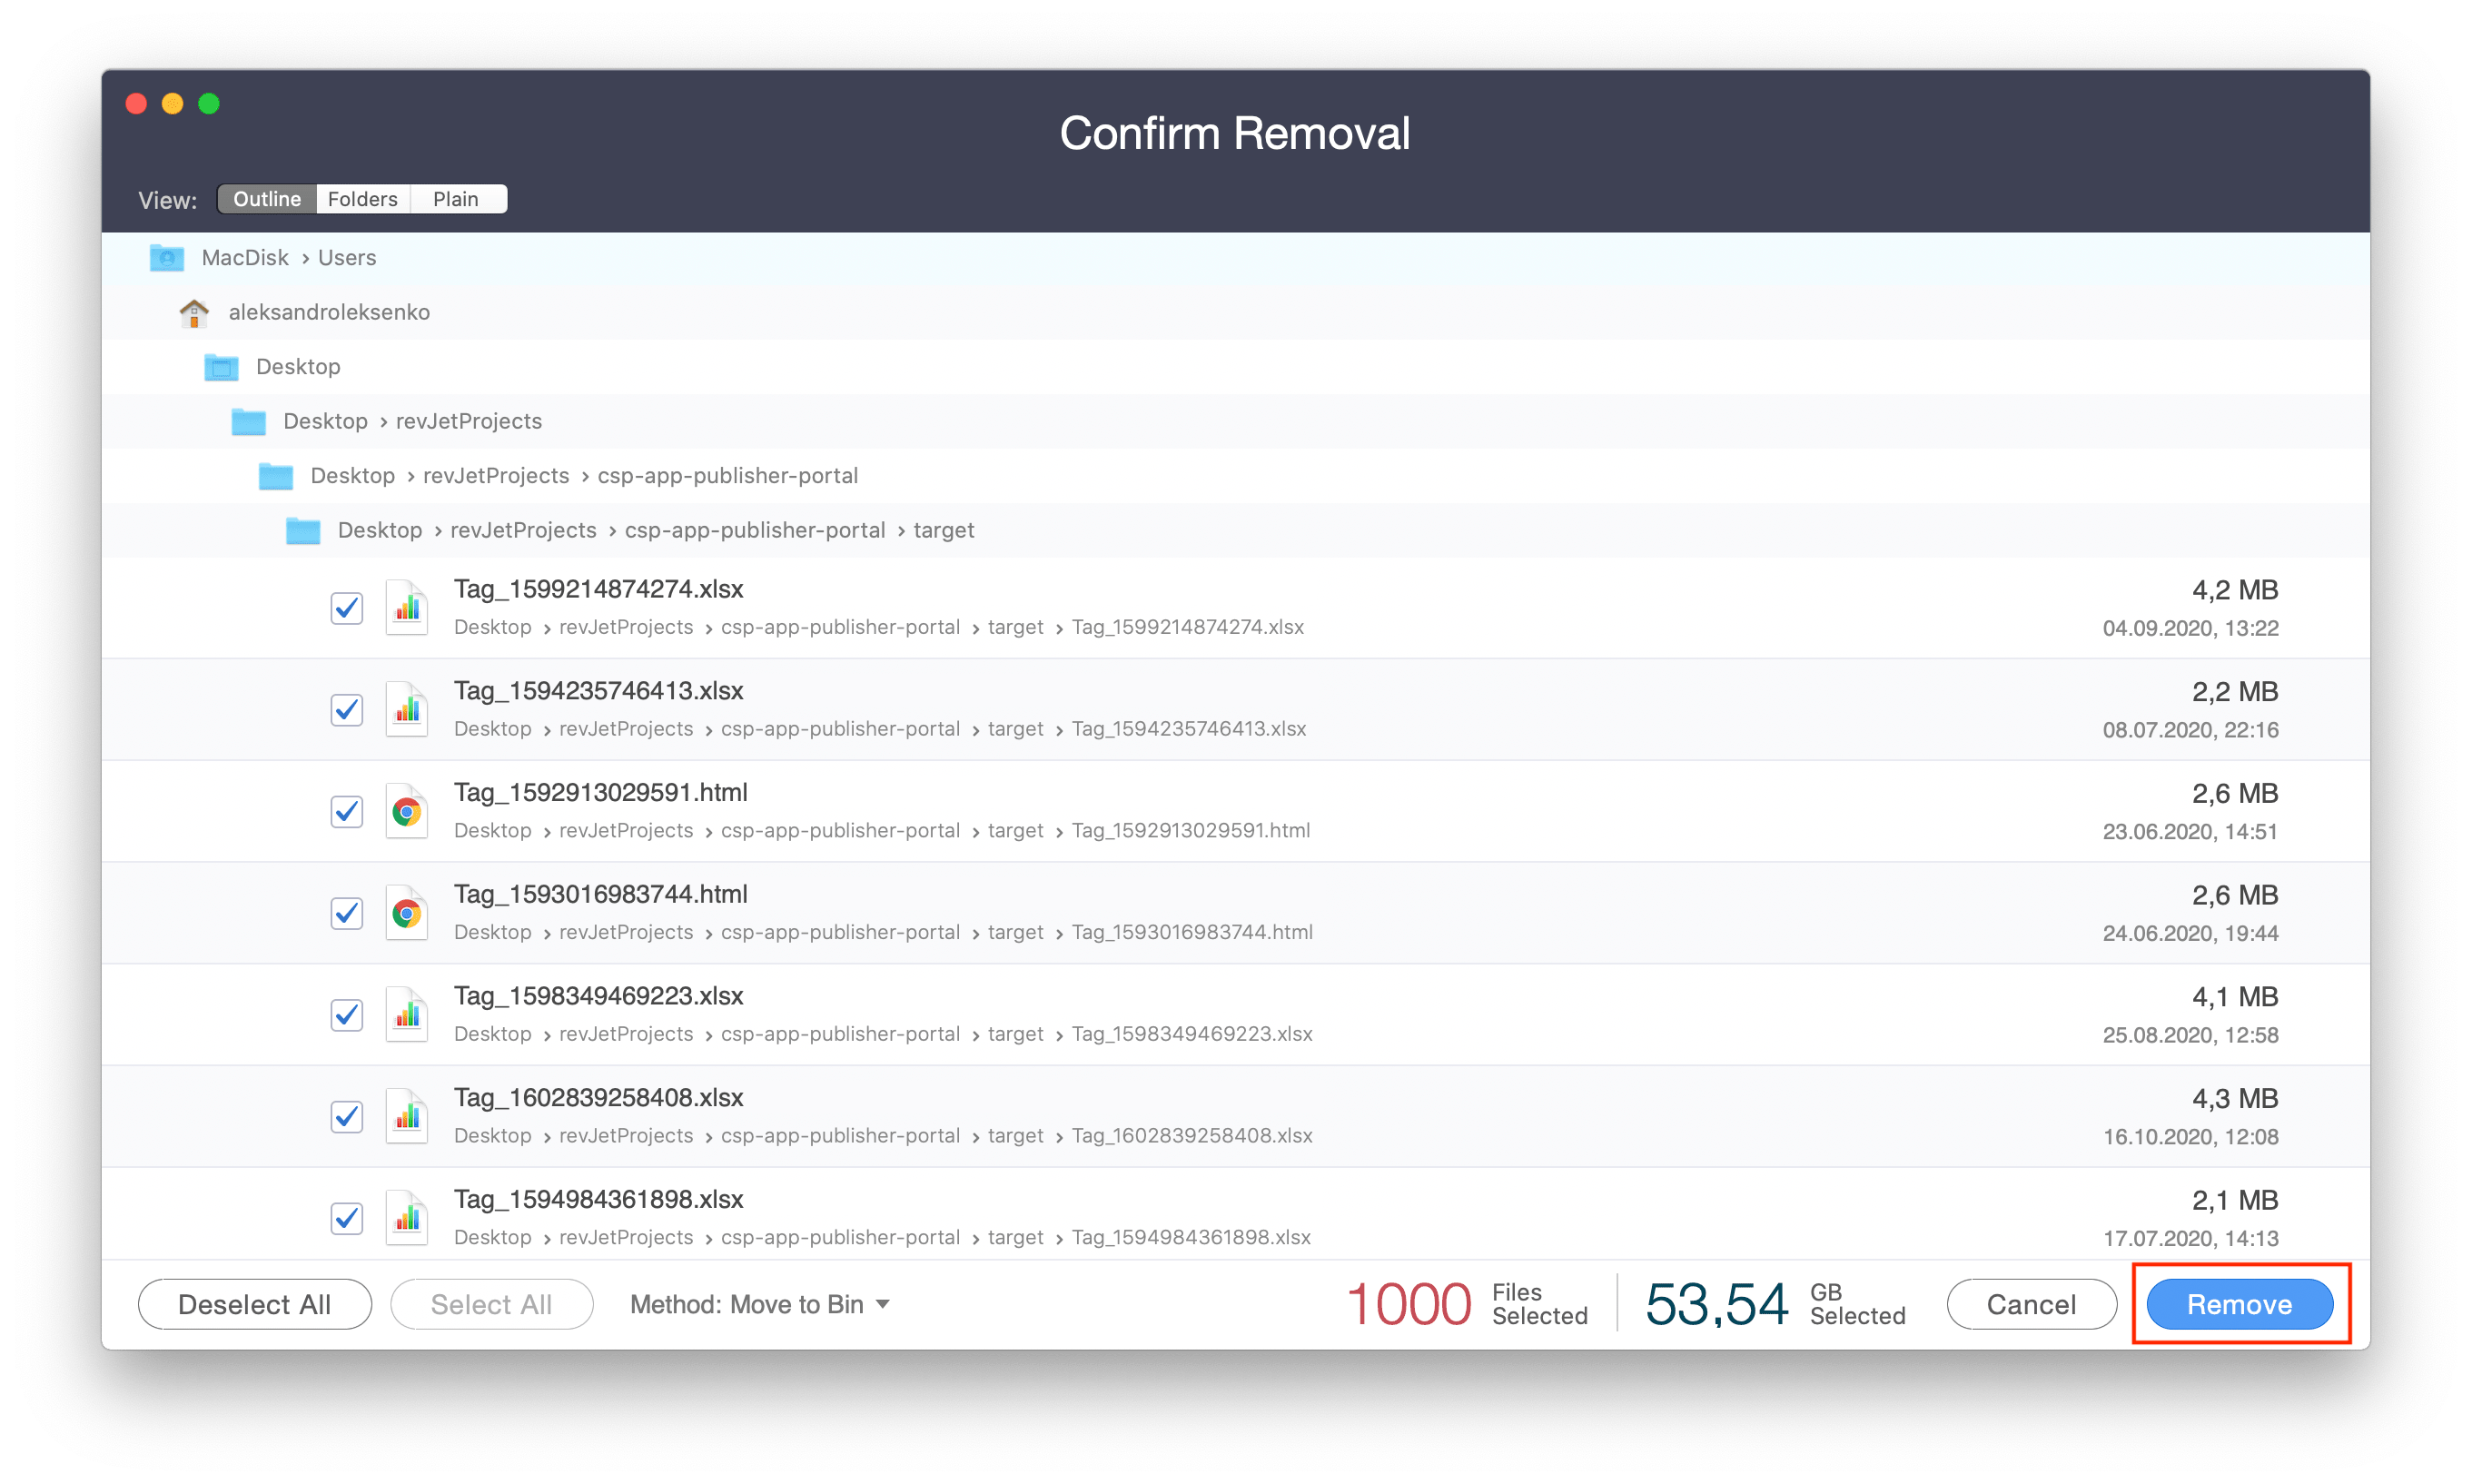Click the yellow minimize window button
Viewport: 2472px width, 1484px height.
point(173,104)
